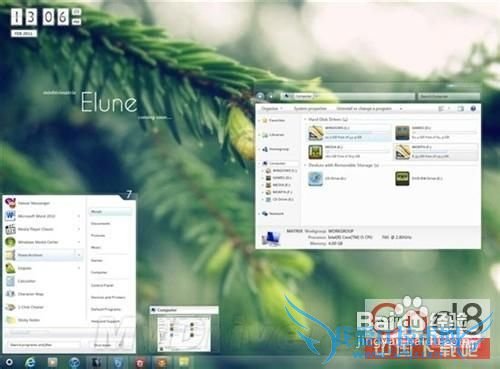Open the DVD RW Drive icon in Explorer
Image resolution: width=500 pixels, height=369 pixels.
402,178
